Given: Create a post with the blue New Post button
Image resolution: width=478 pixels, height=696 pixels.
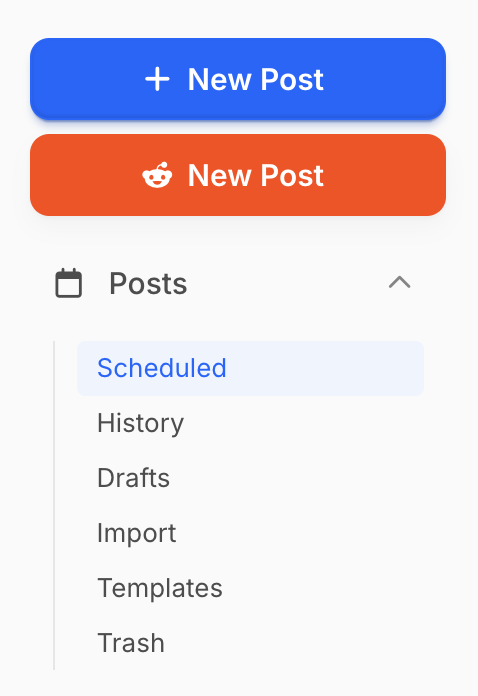Looking at the screenshot, I should click(238, 79).
